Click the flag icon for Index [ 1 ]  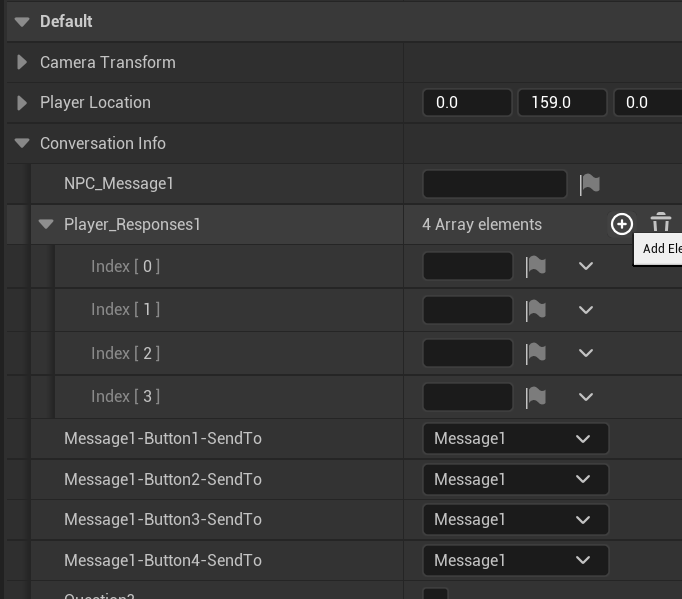click(x=536, y=310)
